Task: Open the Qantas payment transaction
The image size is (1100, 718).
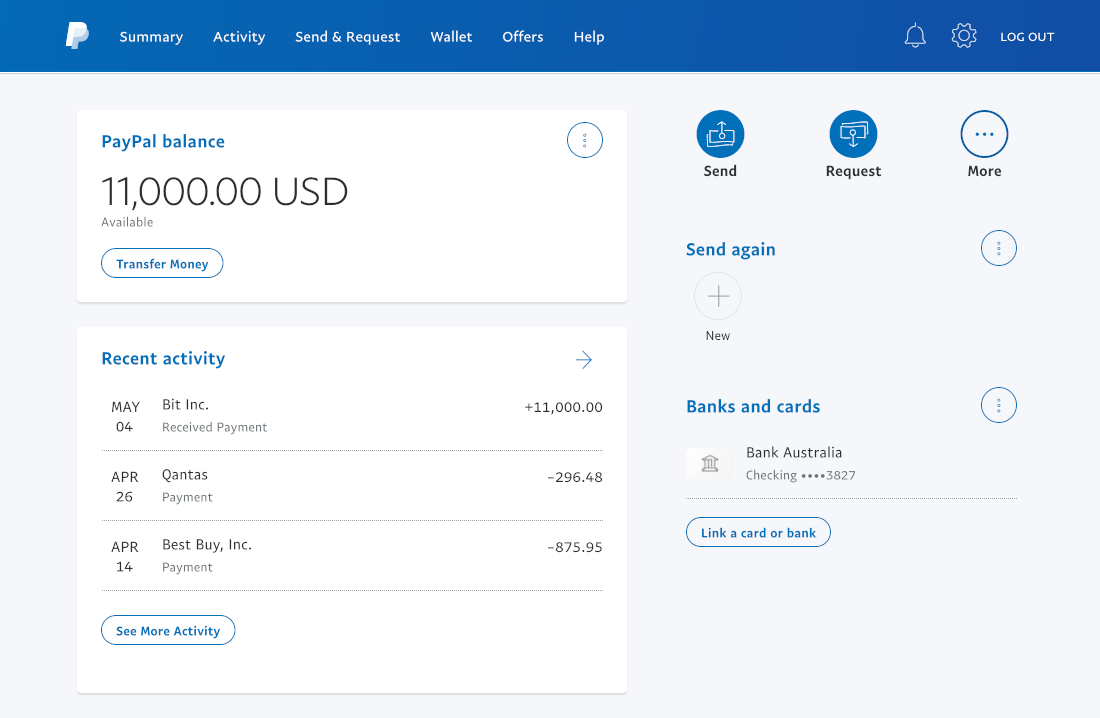Action: pos(352,486)
